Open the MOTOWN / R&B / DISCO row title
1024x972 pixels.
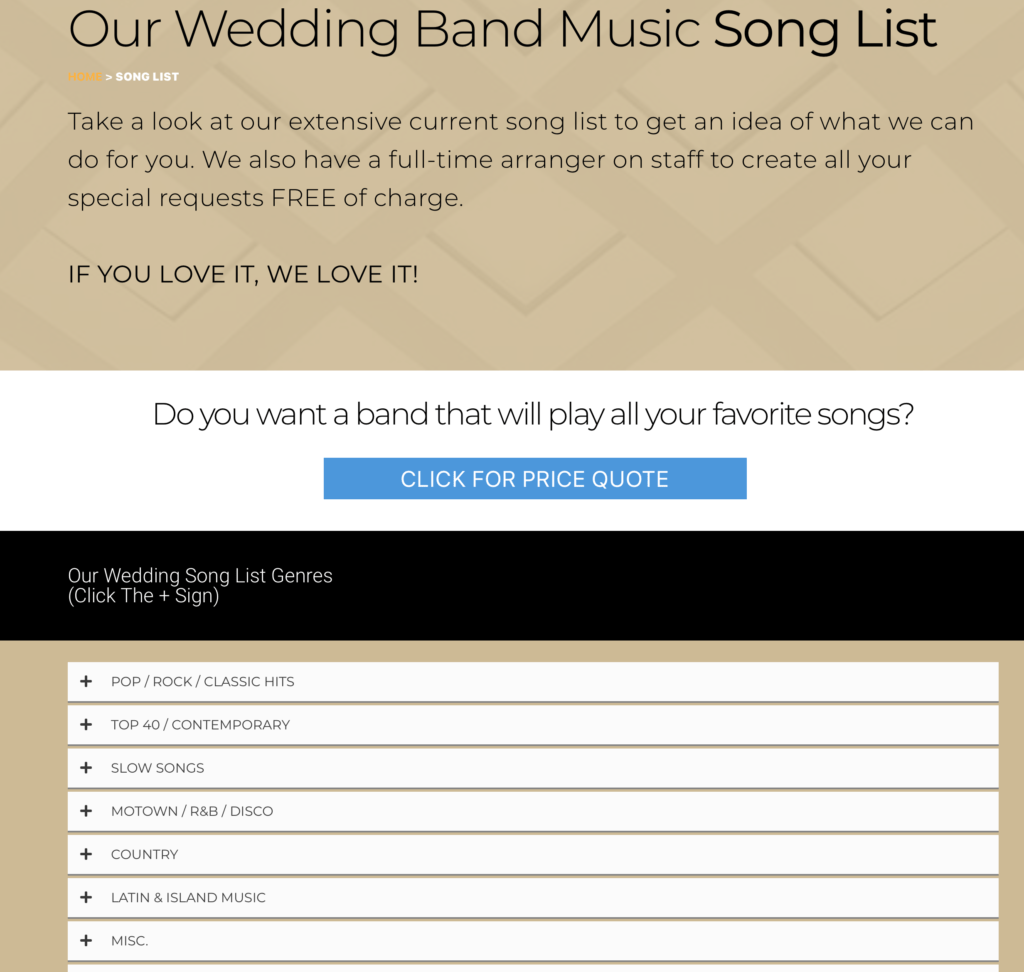pos(191,811)
